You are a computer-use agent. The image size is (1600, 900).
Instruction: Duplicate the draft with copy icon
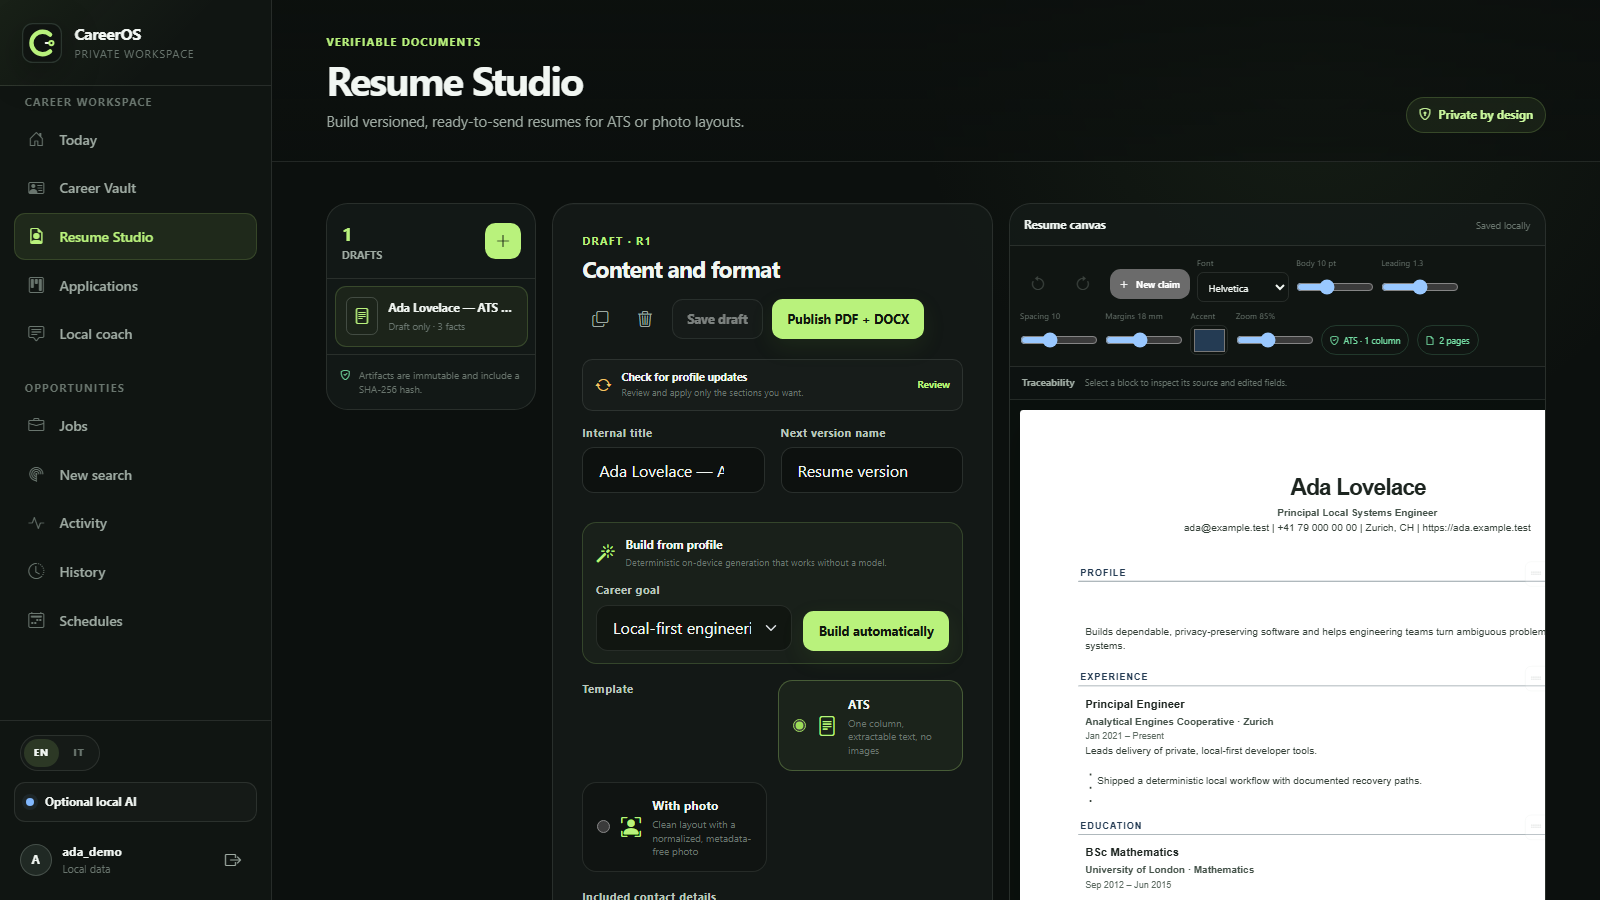point(600,319)
